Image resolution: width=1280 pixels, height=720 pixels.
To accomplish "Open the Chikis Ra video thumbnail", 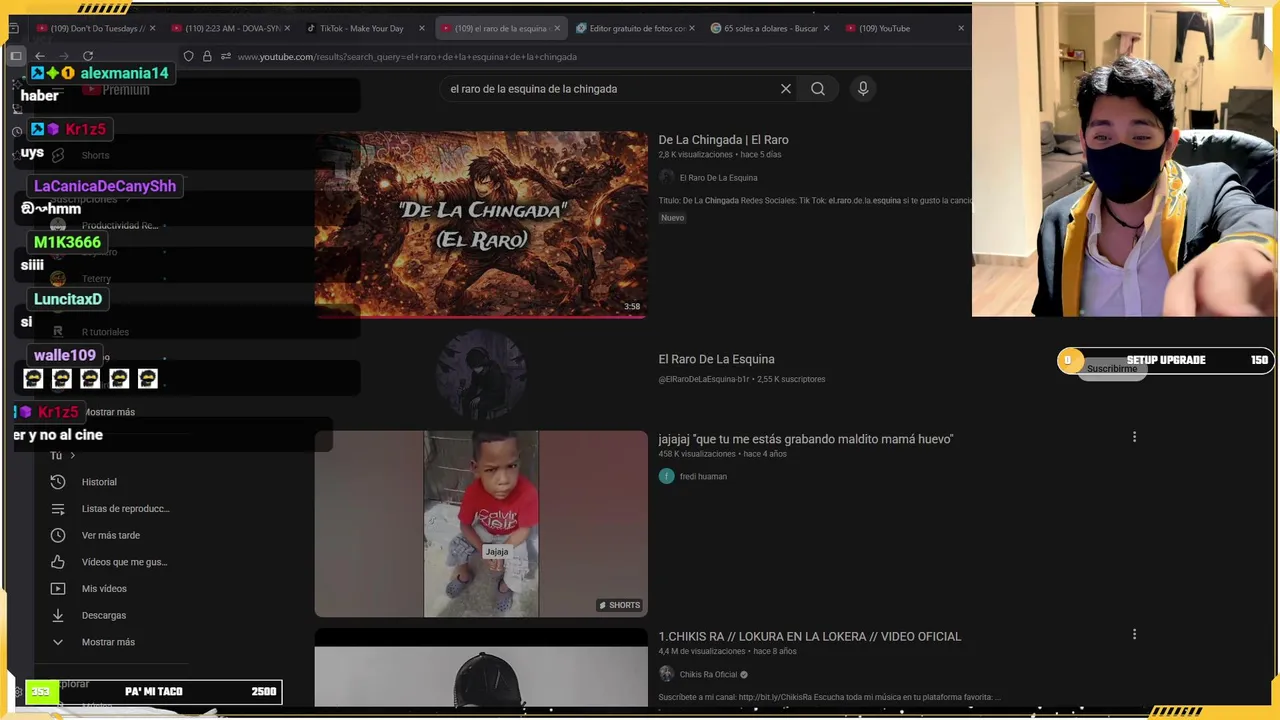I will [481, 667].
